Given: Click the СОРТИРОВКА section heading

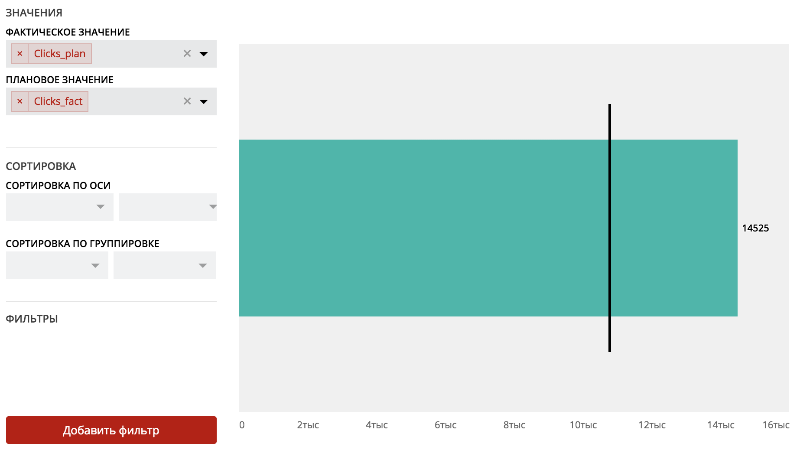Looking at the screenshot, I should 41,166.
